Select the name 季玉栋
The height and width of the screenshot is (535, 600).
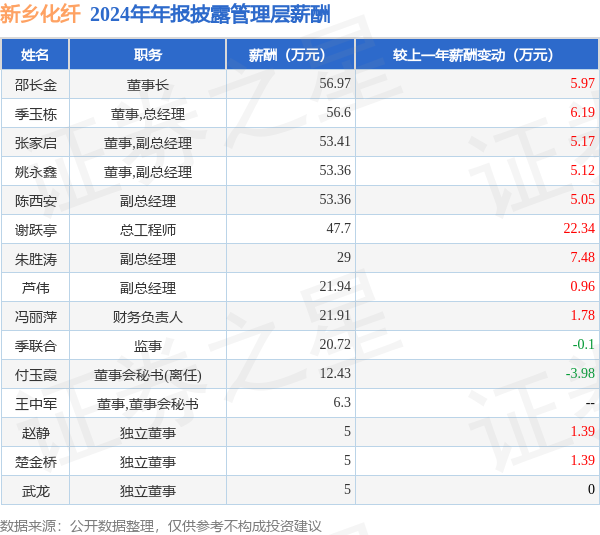pos(36,114)
